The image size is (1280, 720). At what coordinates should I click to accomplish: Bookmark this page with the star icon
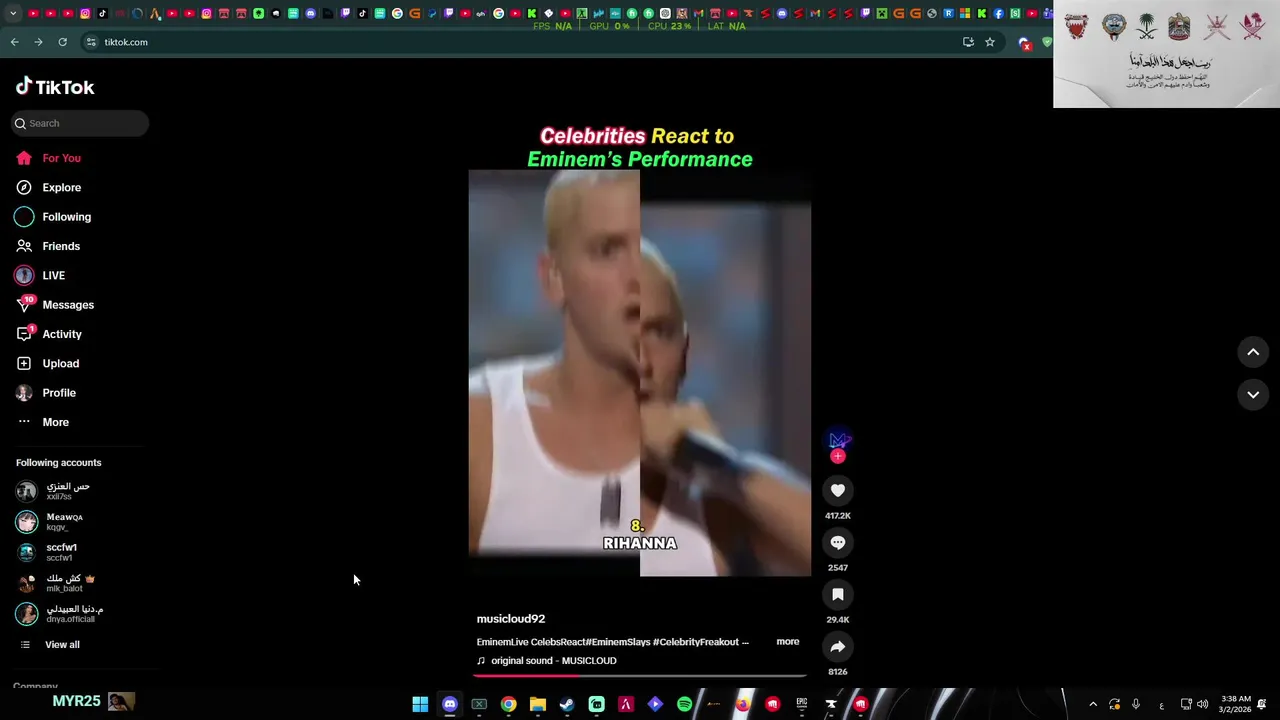click(x=990, y=42)
